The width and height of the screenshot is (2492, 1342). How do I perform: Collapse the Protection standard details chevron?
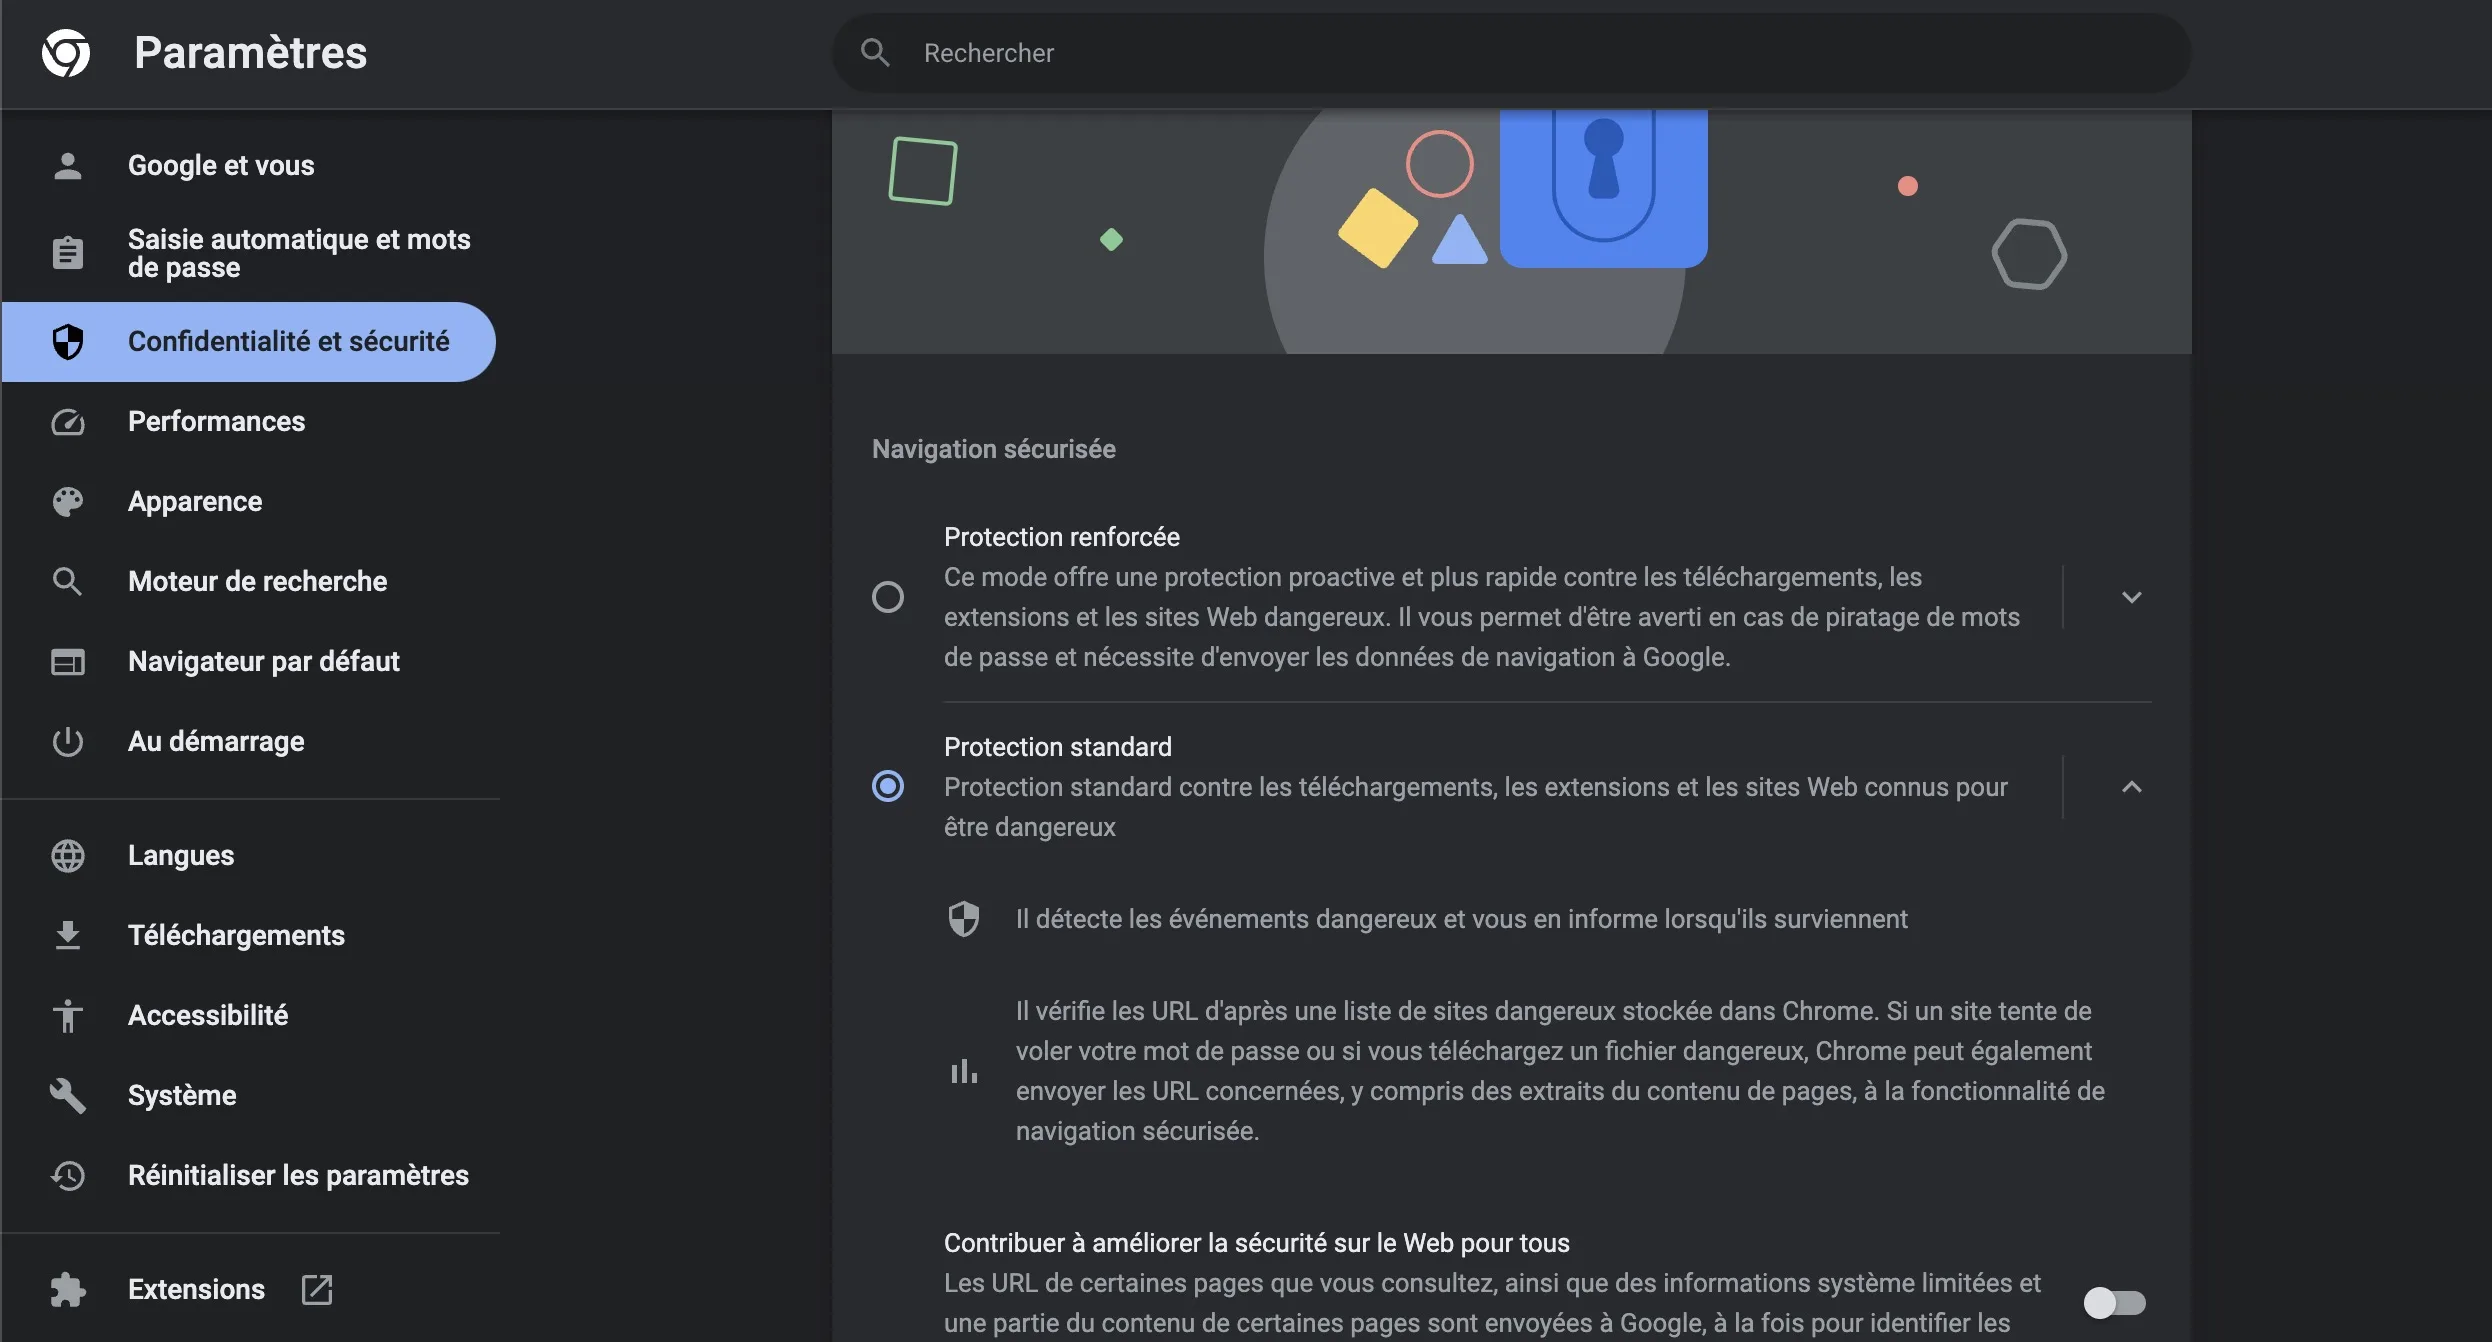click(x=2131, y=787)
